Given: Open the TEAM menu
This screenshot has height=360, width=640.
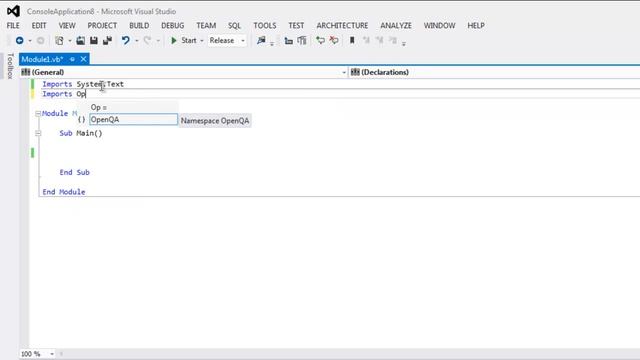Looking at the screenshot, I should [x=206, y=25].
